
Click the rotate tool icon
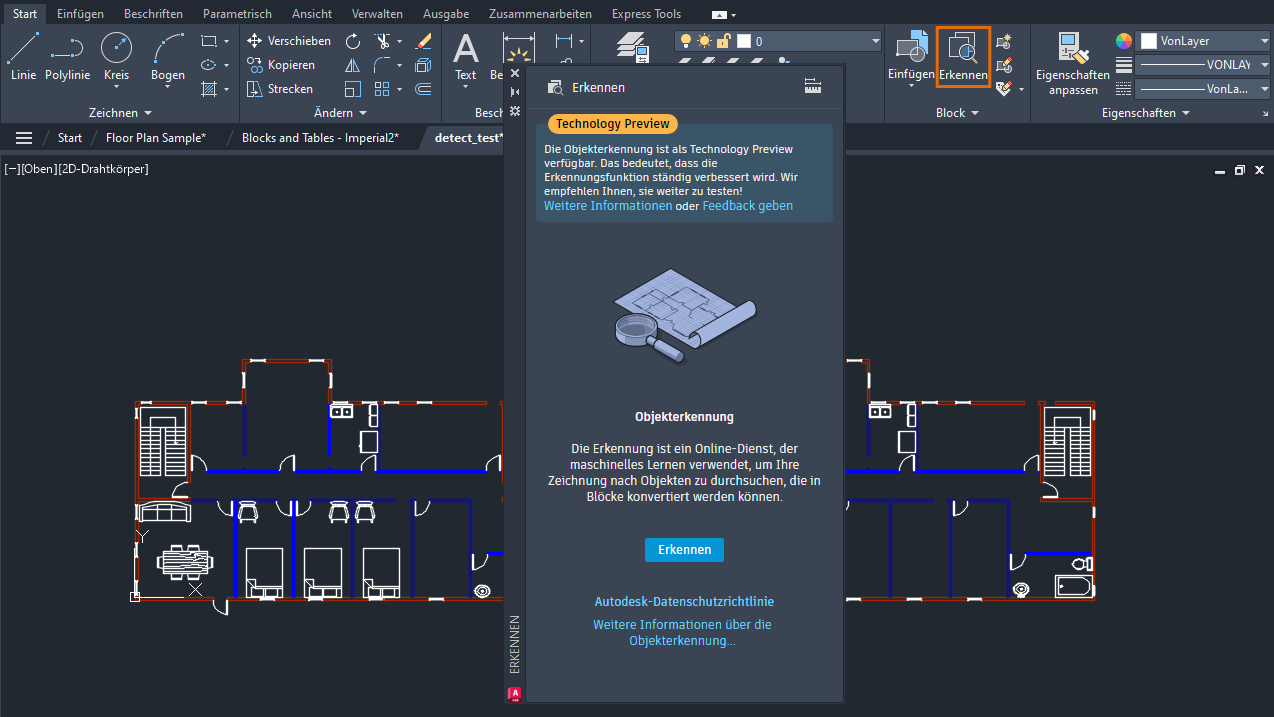coord(353,41)
